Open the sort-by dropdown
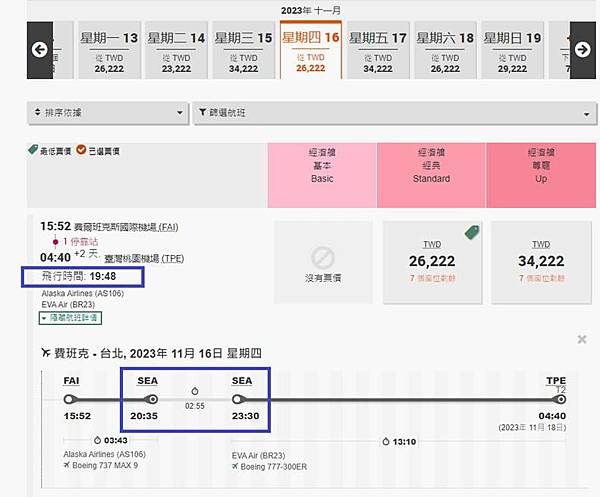This screenshot has width=600, height=497. coord(108,113)
